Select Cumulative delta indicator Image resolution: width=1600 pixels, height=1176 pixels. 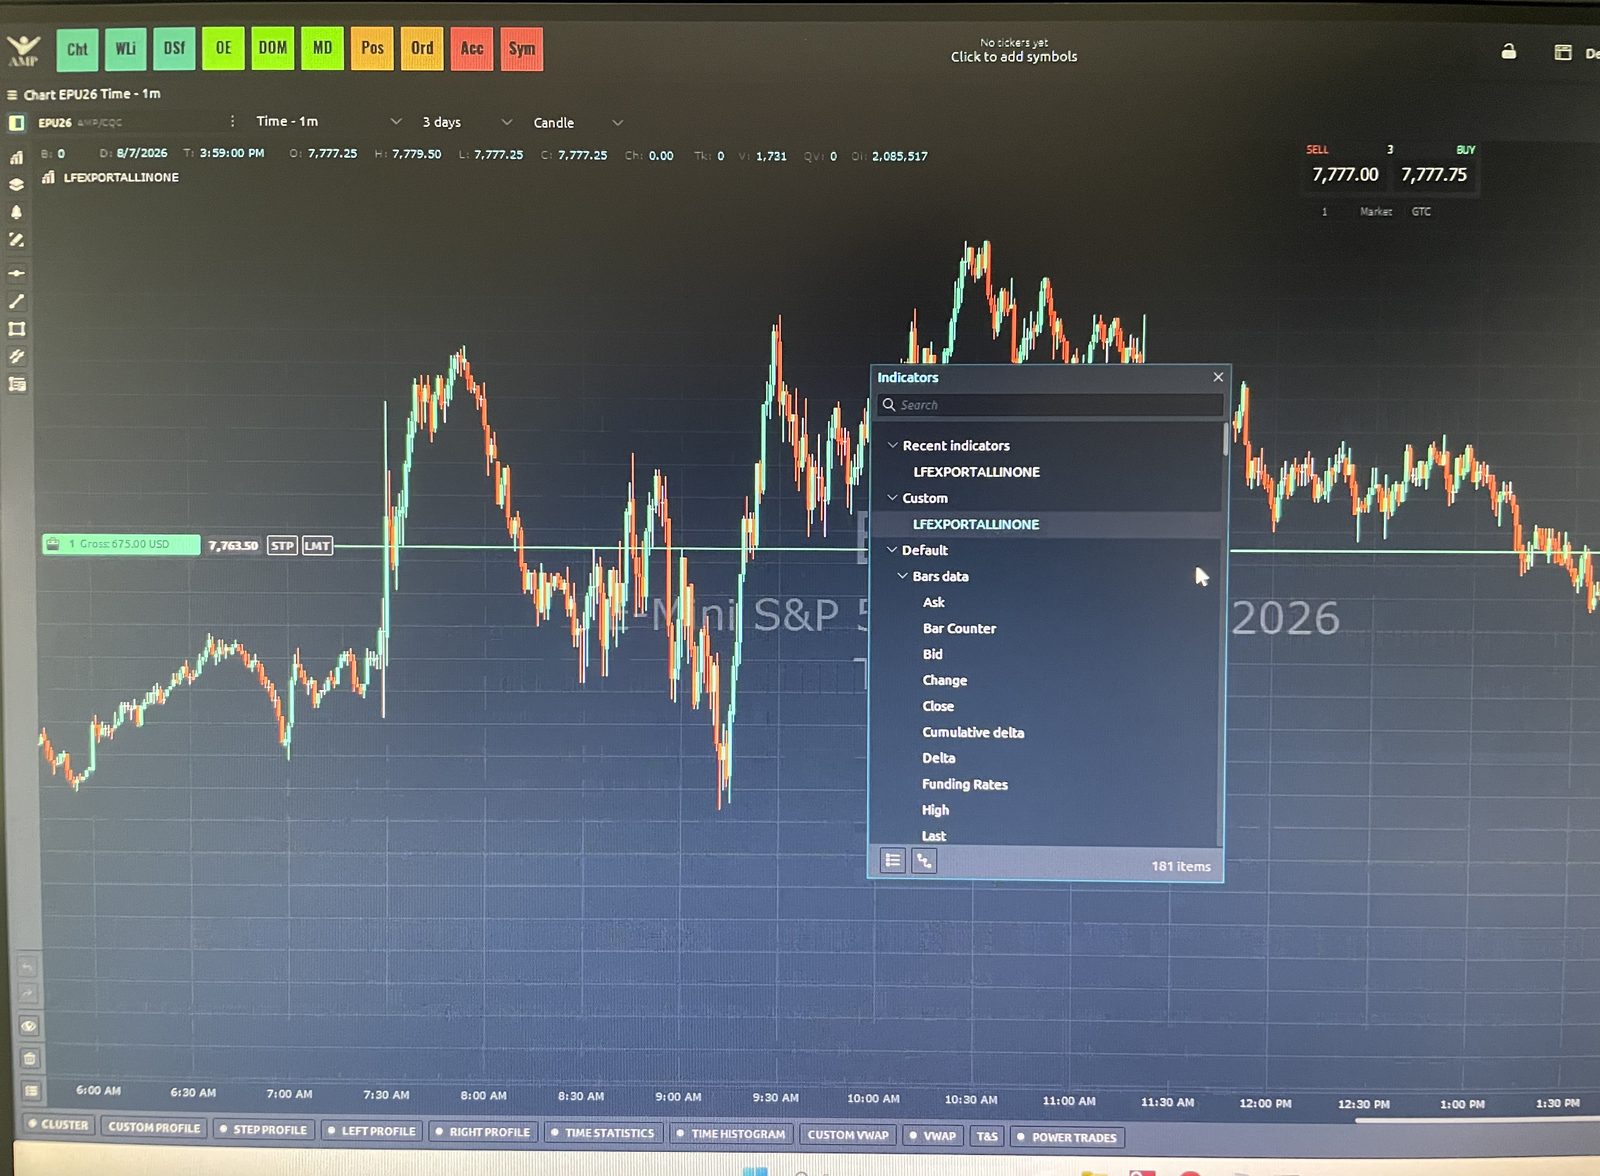click(973, 732)
